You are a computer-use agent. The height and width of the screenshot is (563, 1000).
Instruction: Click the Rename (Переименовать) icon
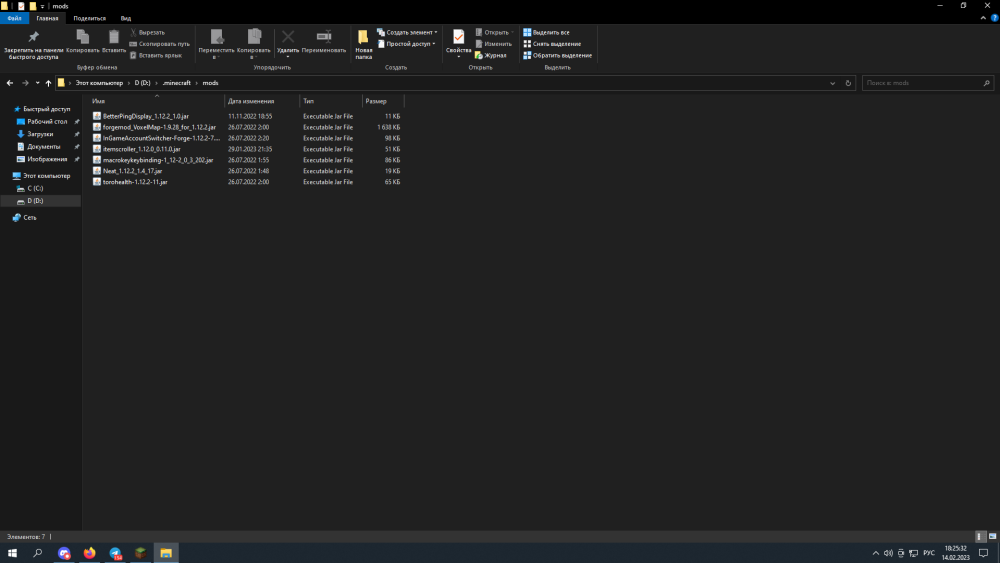click(324, 42)
